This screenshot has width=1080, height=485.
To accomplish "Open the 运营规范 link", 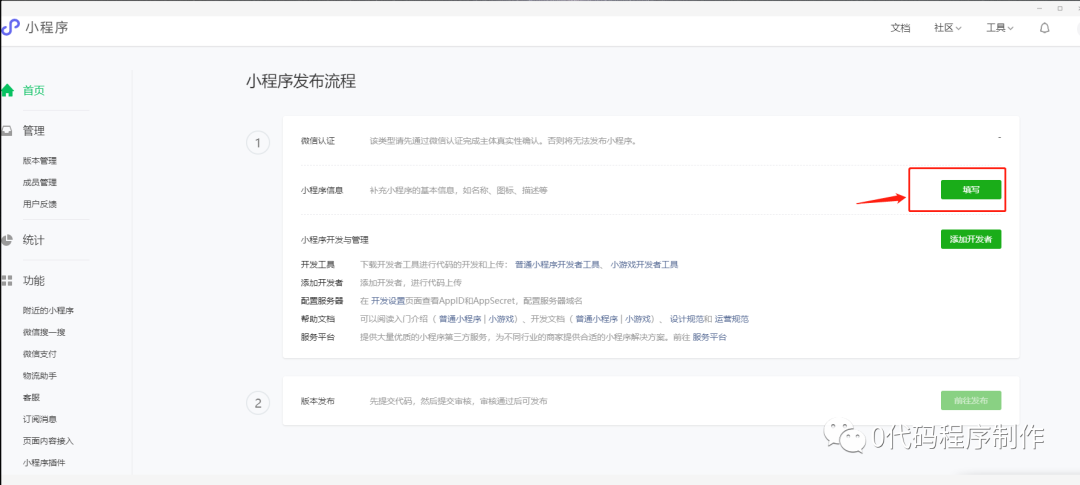I will click(731, 319).
